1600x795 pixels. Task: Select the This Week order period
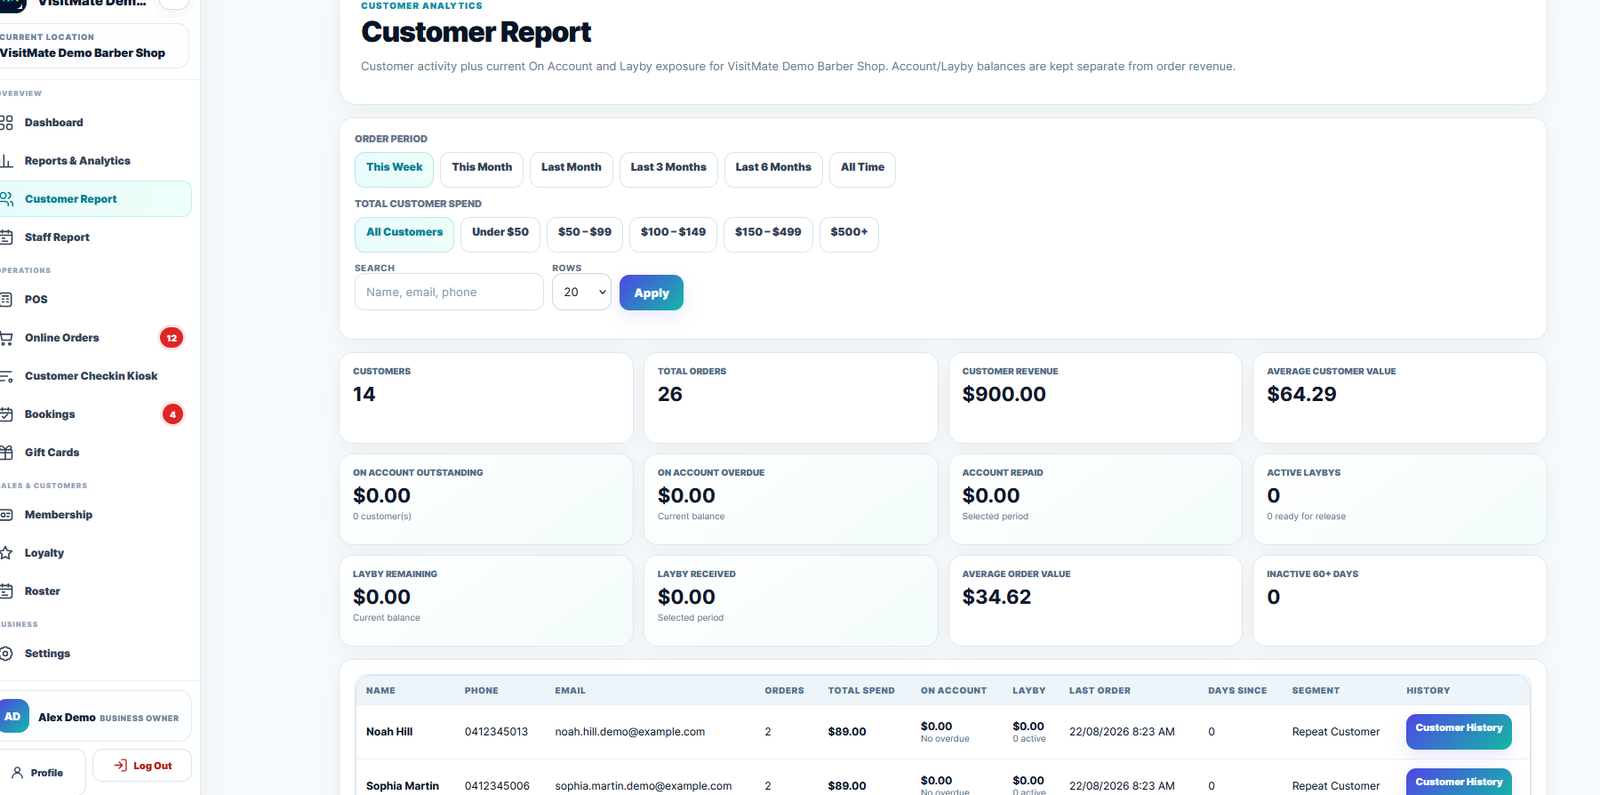click(394, 169)
